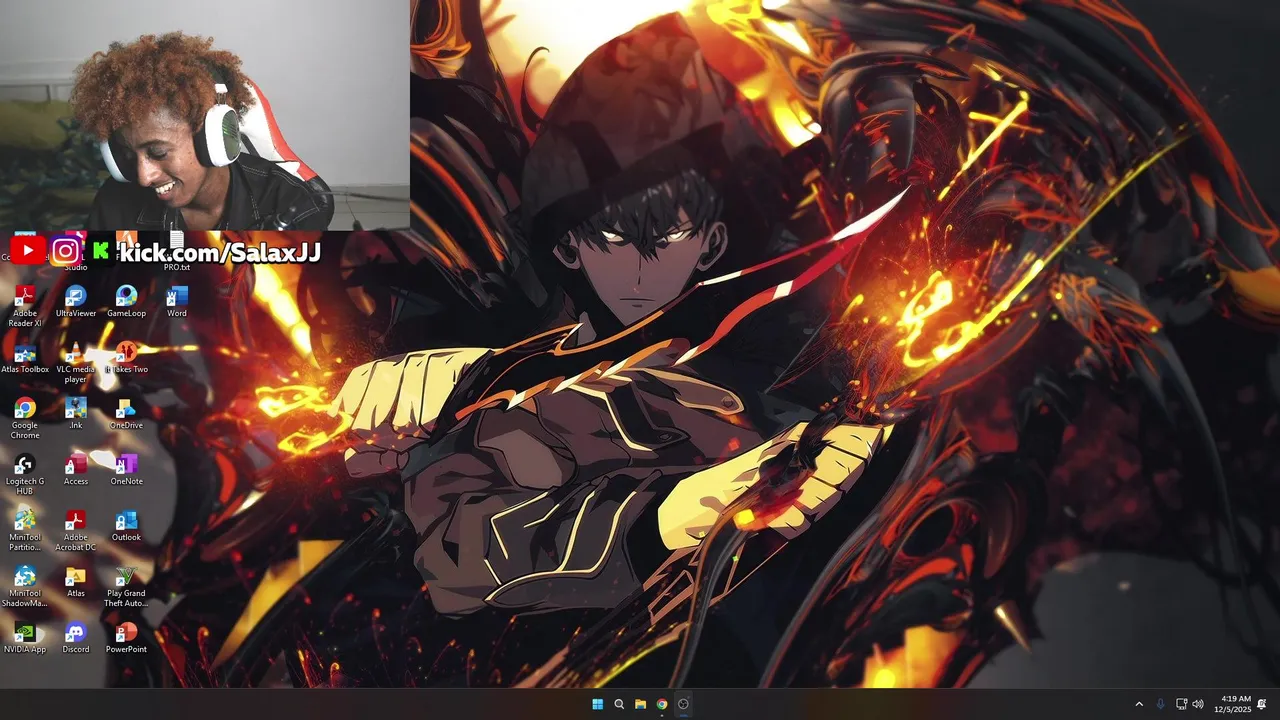Launch UltraViewer from the desktop

76,302
